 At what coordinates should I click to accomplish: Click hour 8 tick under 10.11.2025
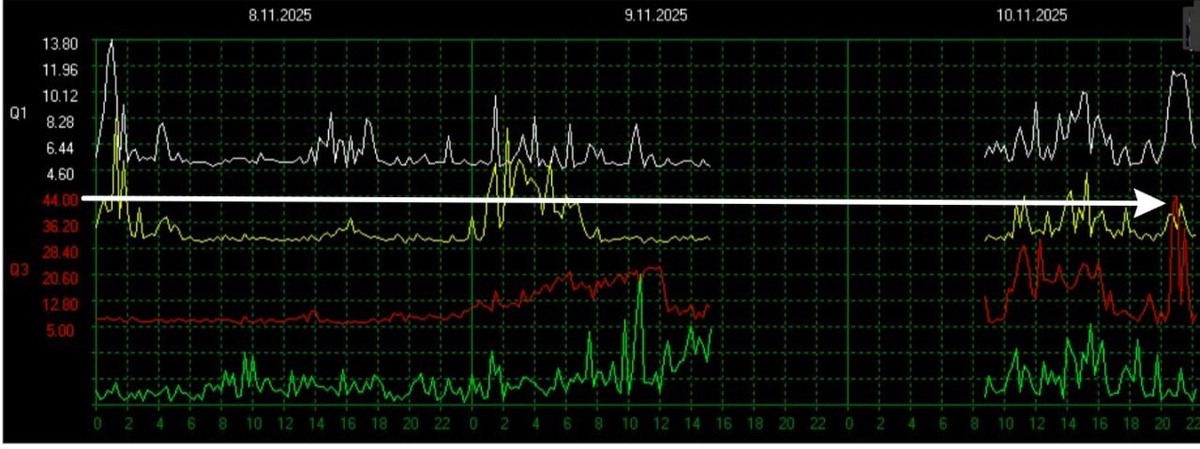click(x=973, y=423)
